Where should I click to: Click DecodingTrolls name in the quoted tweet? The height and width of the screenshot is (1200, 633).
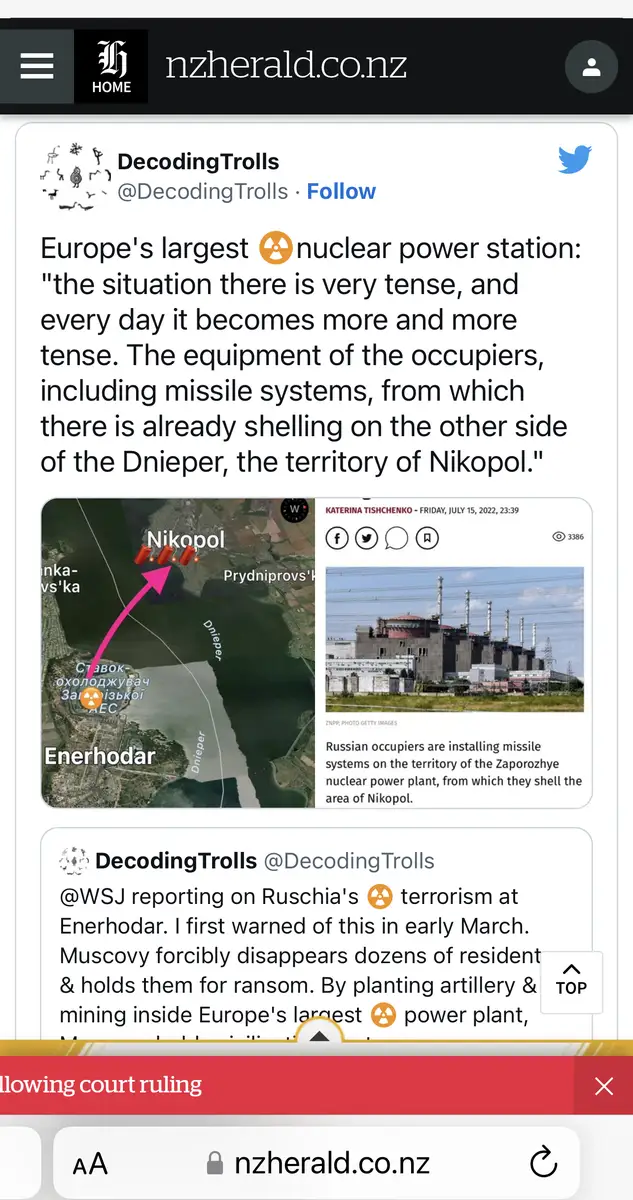point(176,861)
